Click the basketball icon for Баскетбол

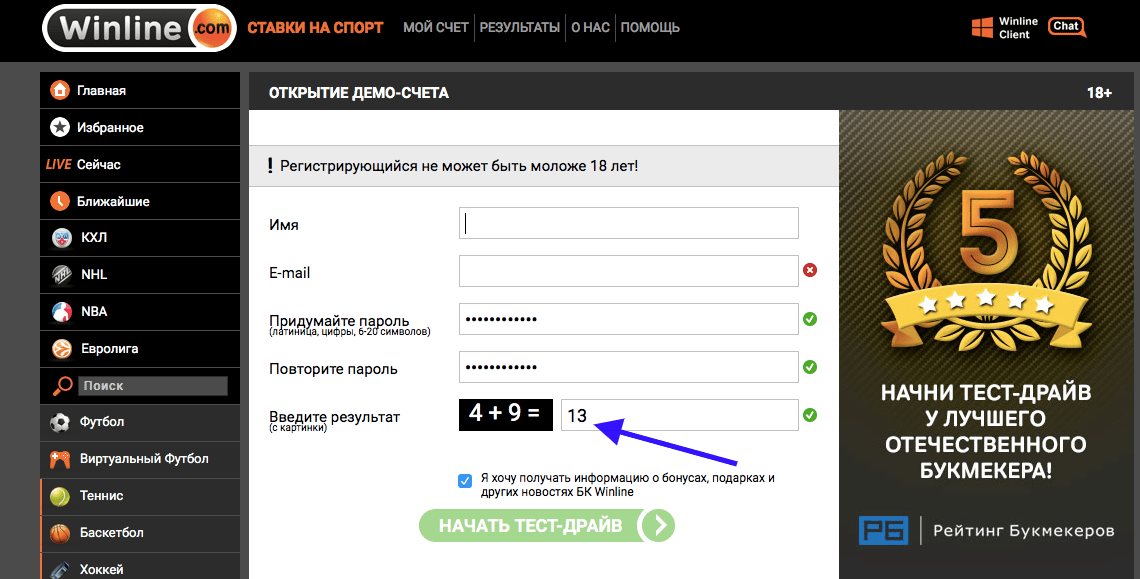click(x=60, y=533)
